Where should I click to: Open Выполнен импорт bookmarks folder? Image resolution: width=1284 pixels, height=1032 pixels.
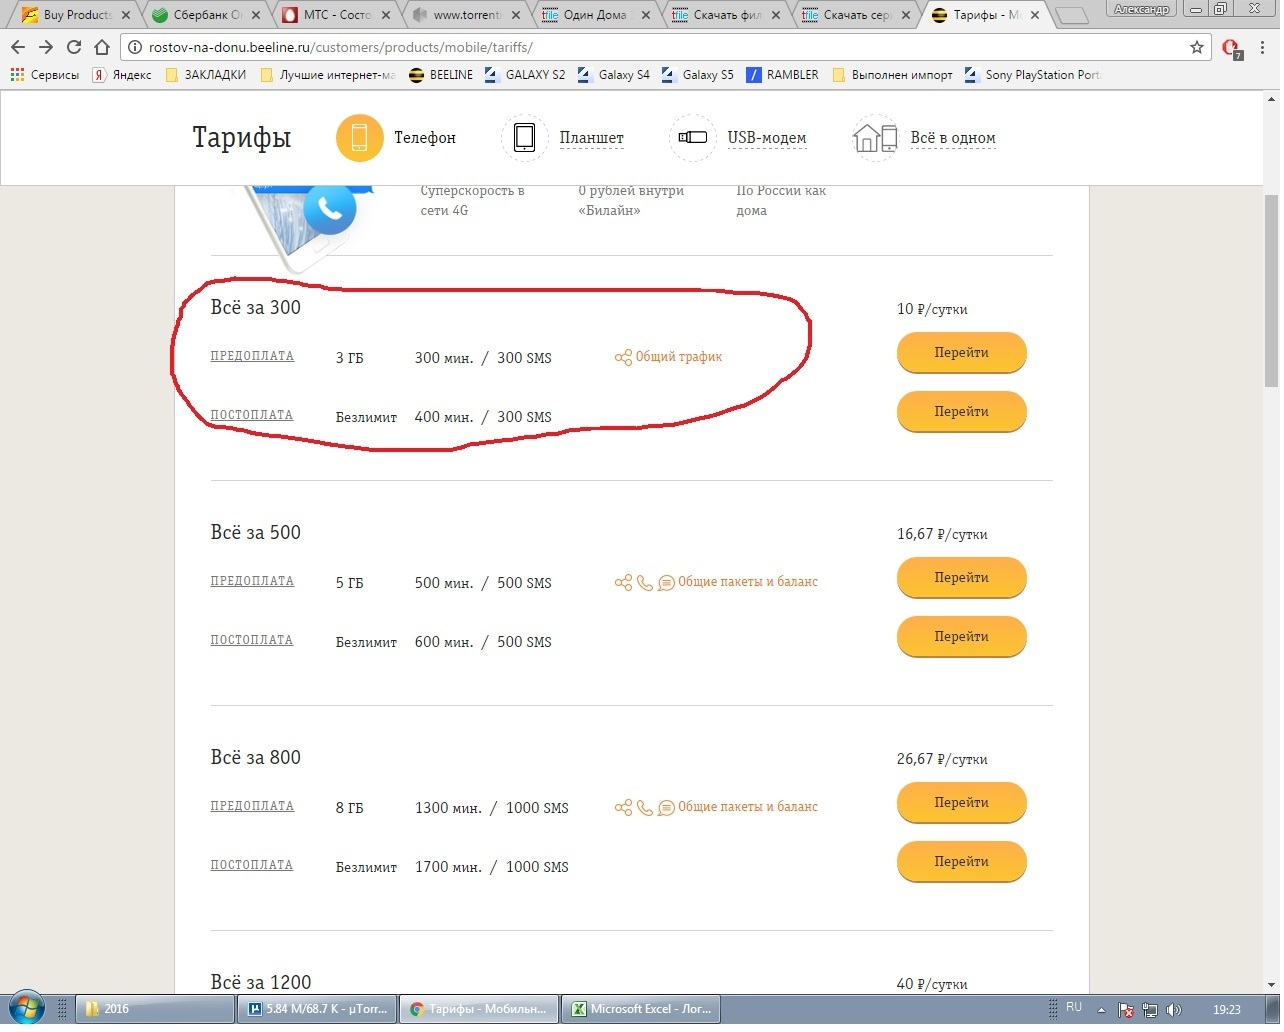point(892,75)
